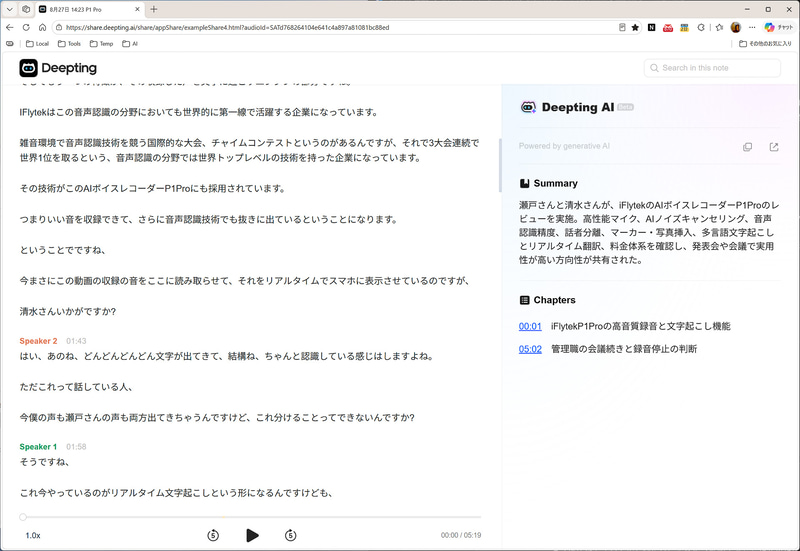Click the 00:00 / 05:19 time display
The height and width of the screenshot is (551, 800).
pyautogui.click(x=461, y=535)
